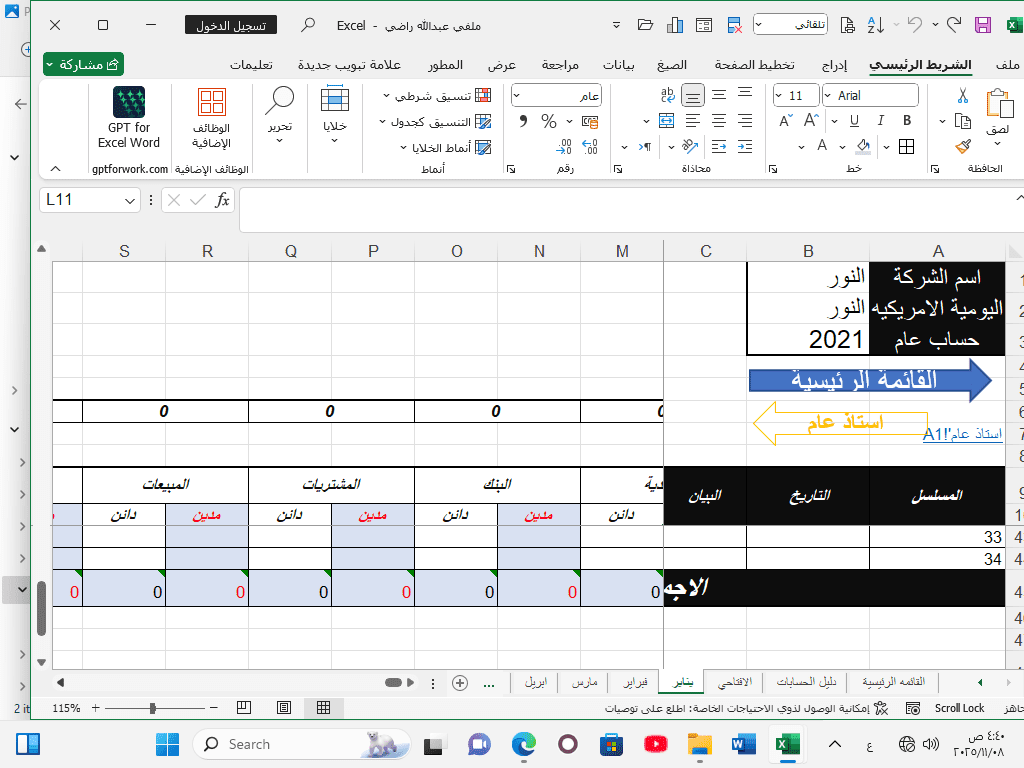Open the ملف (File) tab
Viewport: 1024px width, 768px height.
1007,65
